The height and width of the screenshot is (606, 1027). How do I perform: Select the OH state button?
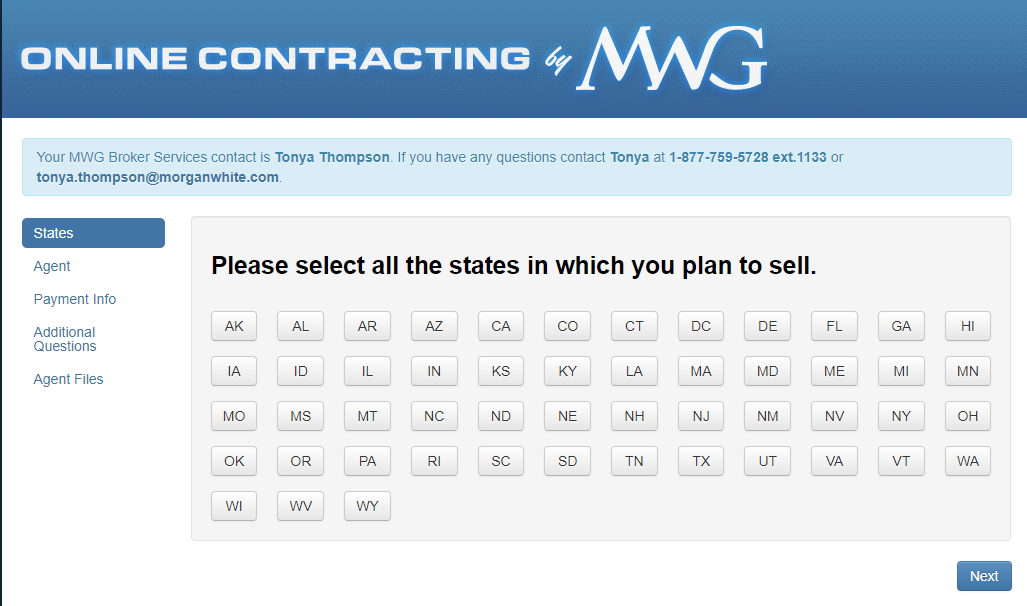pyautogui.click(x=967, y=416)
